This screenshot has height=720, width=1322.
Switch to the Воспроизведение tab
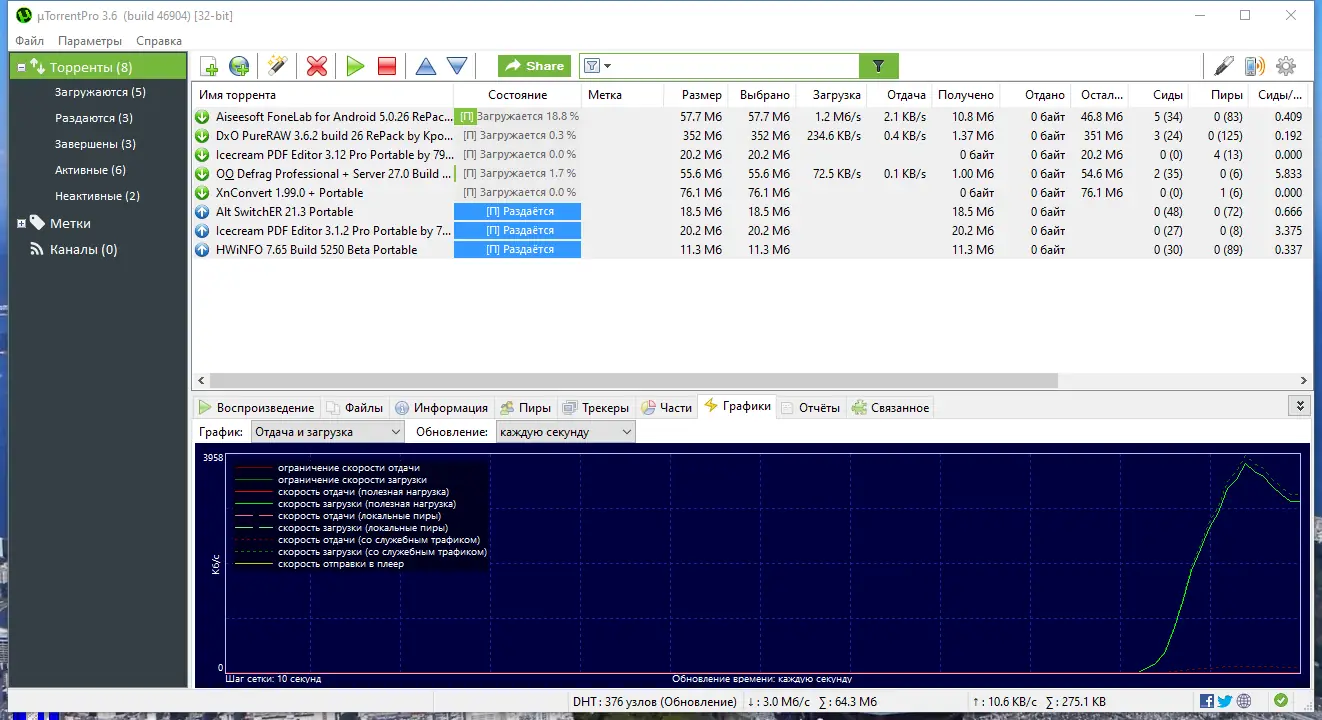[x=255, y=407]
